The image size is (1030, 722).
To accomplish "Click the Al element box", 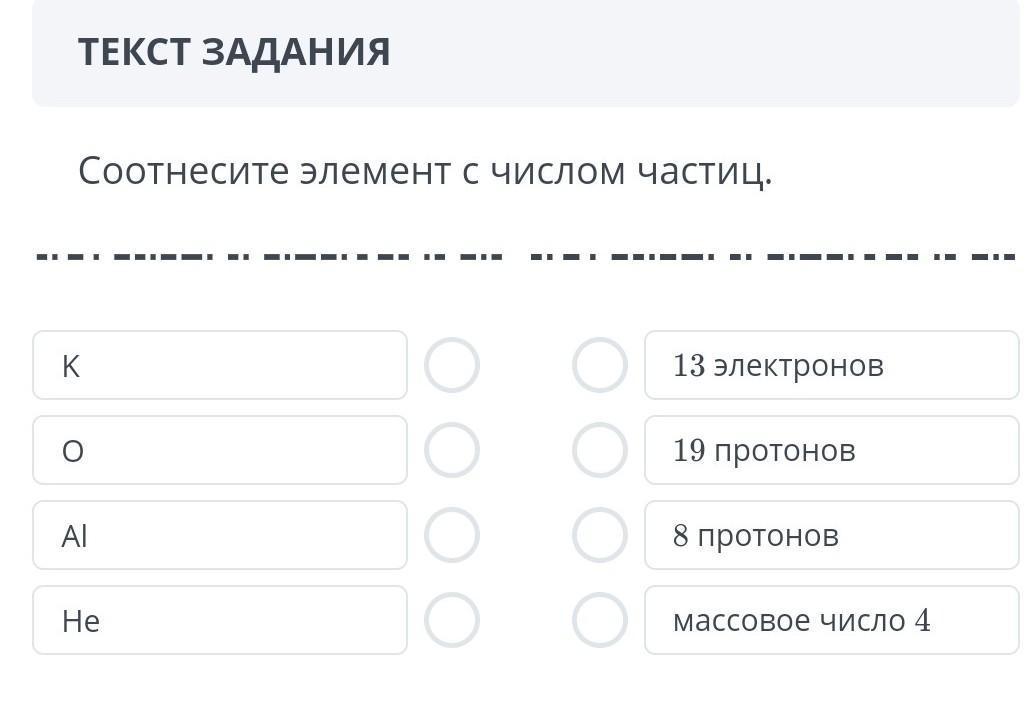I will click(x=220, y=535).
